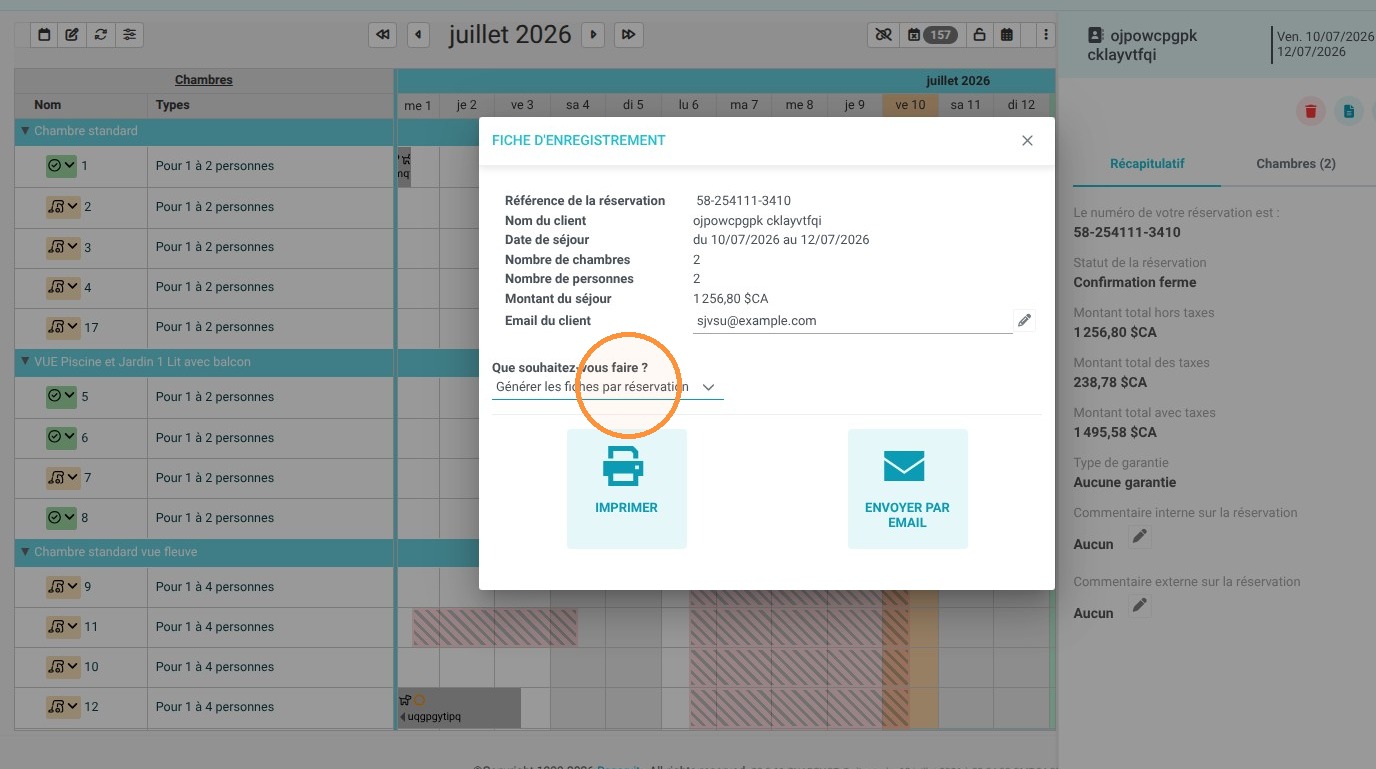The width and height of the screenshot is (1376, 769).
Task: Open the vertical three-dots more menu
Action: 1046,35
